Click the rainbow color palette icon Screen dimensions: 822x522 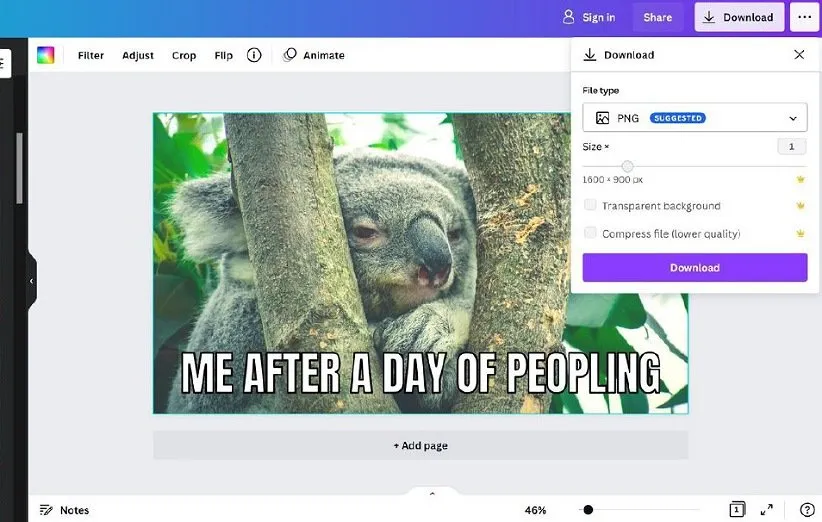[x=46, y=55]
